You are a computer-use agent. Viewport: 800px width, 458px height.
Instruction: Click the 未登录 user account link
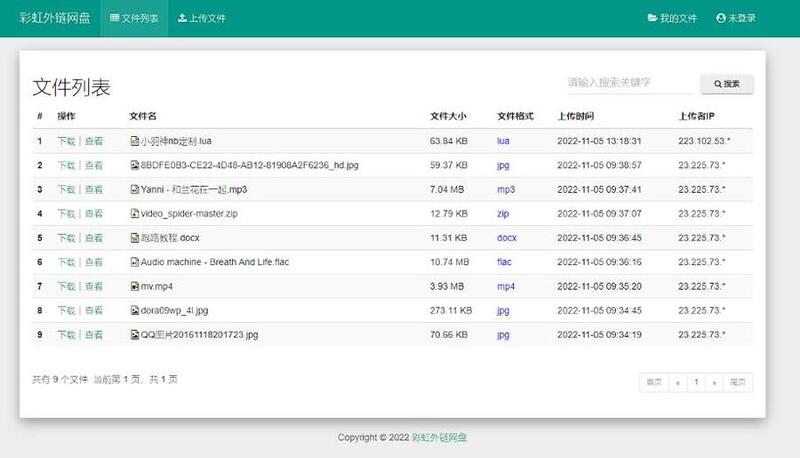coord(735,18)
